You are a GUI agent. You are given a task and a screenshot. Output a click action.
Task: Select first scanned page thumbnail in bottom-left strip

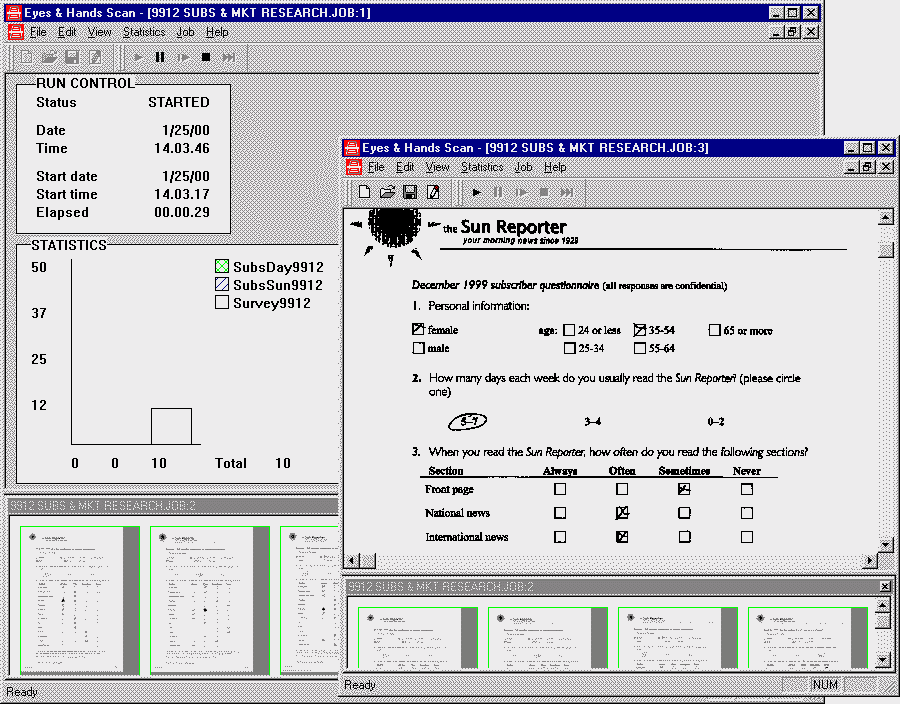point(80,600)
